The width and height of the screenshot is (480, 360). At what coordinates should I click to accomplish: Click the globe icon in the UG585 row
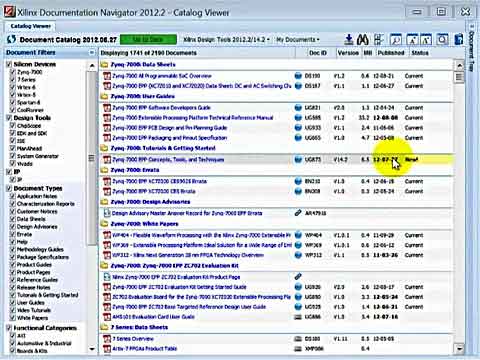tap(298, 118)
